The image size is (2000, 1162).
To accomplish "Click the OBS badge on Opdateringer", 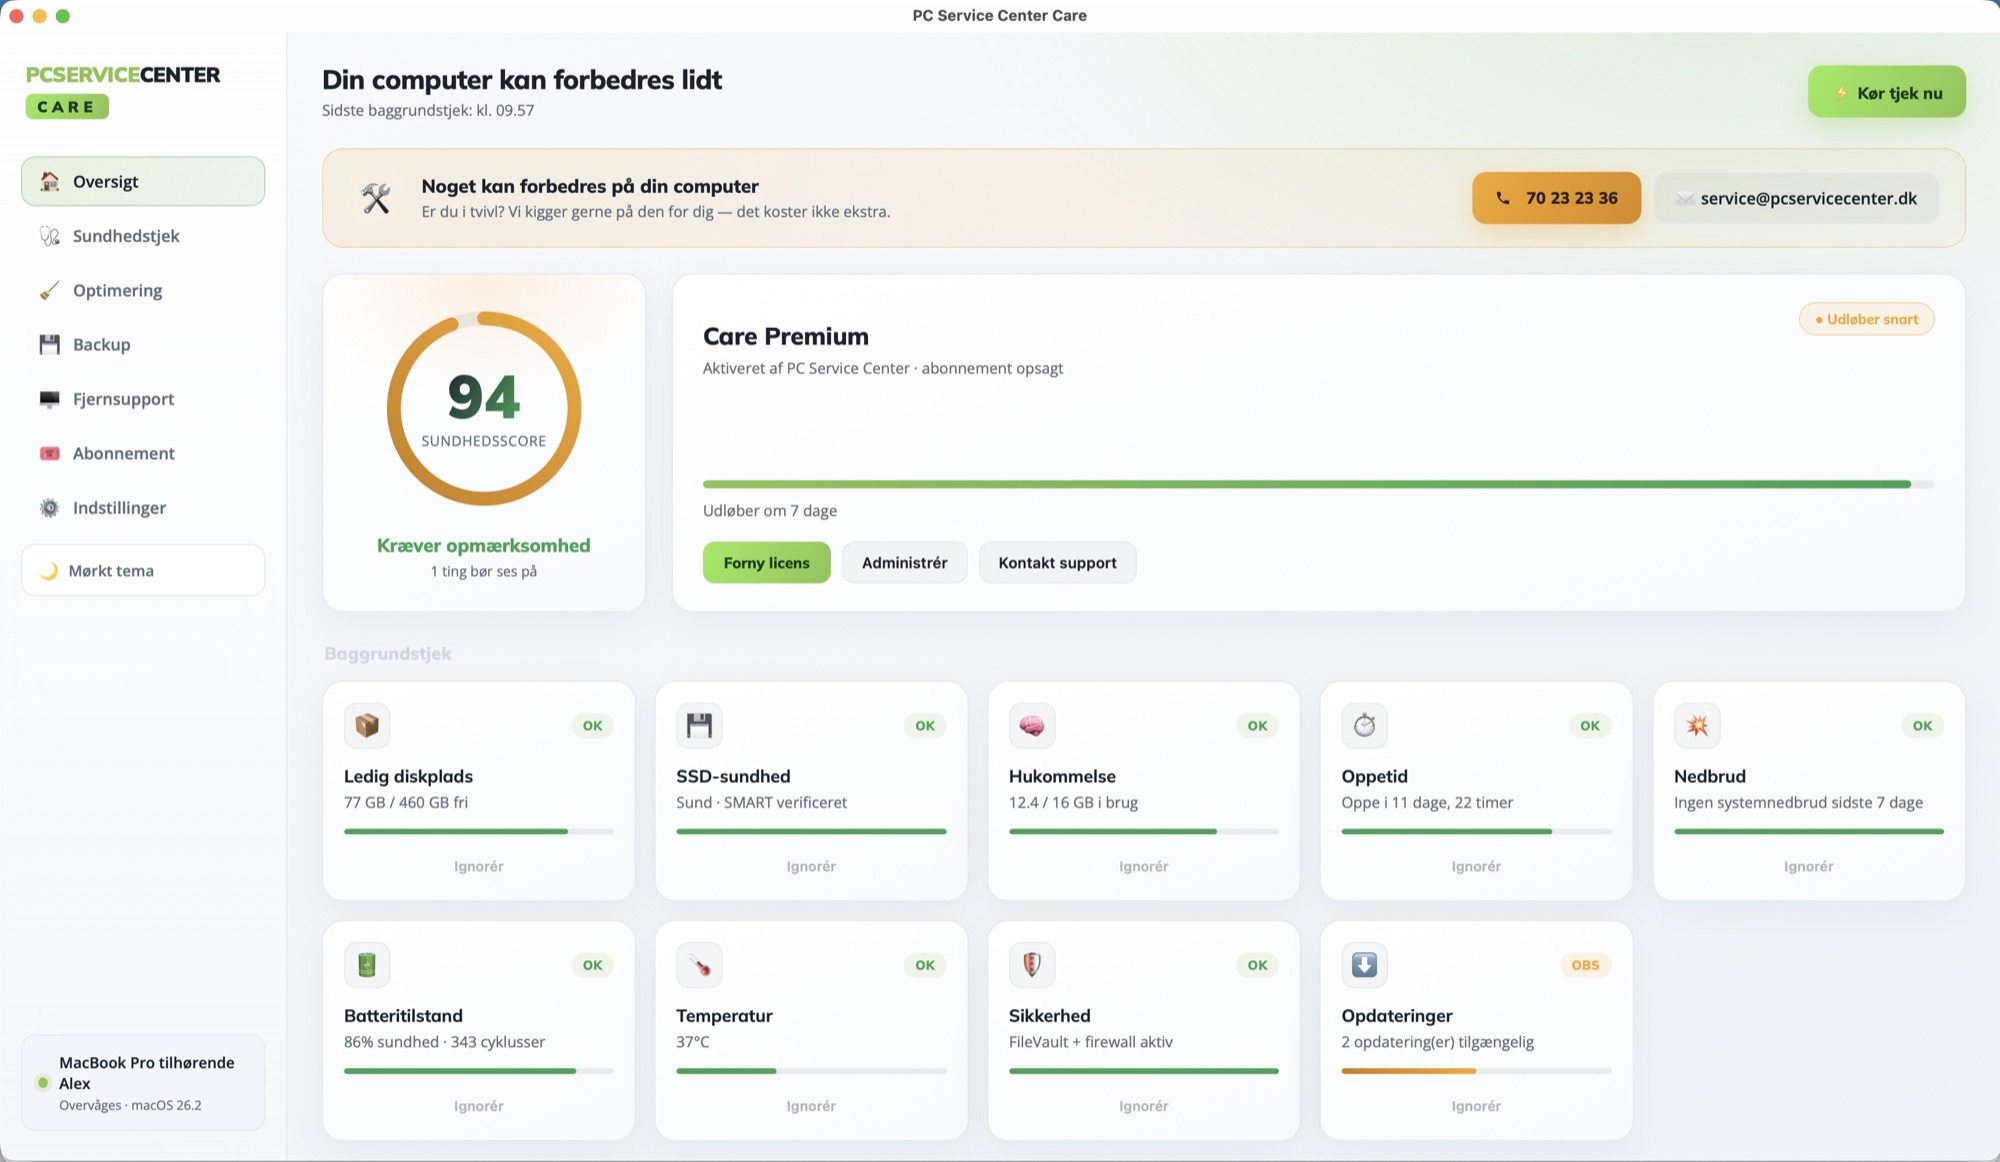I will 1585,965.
